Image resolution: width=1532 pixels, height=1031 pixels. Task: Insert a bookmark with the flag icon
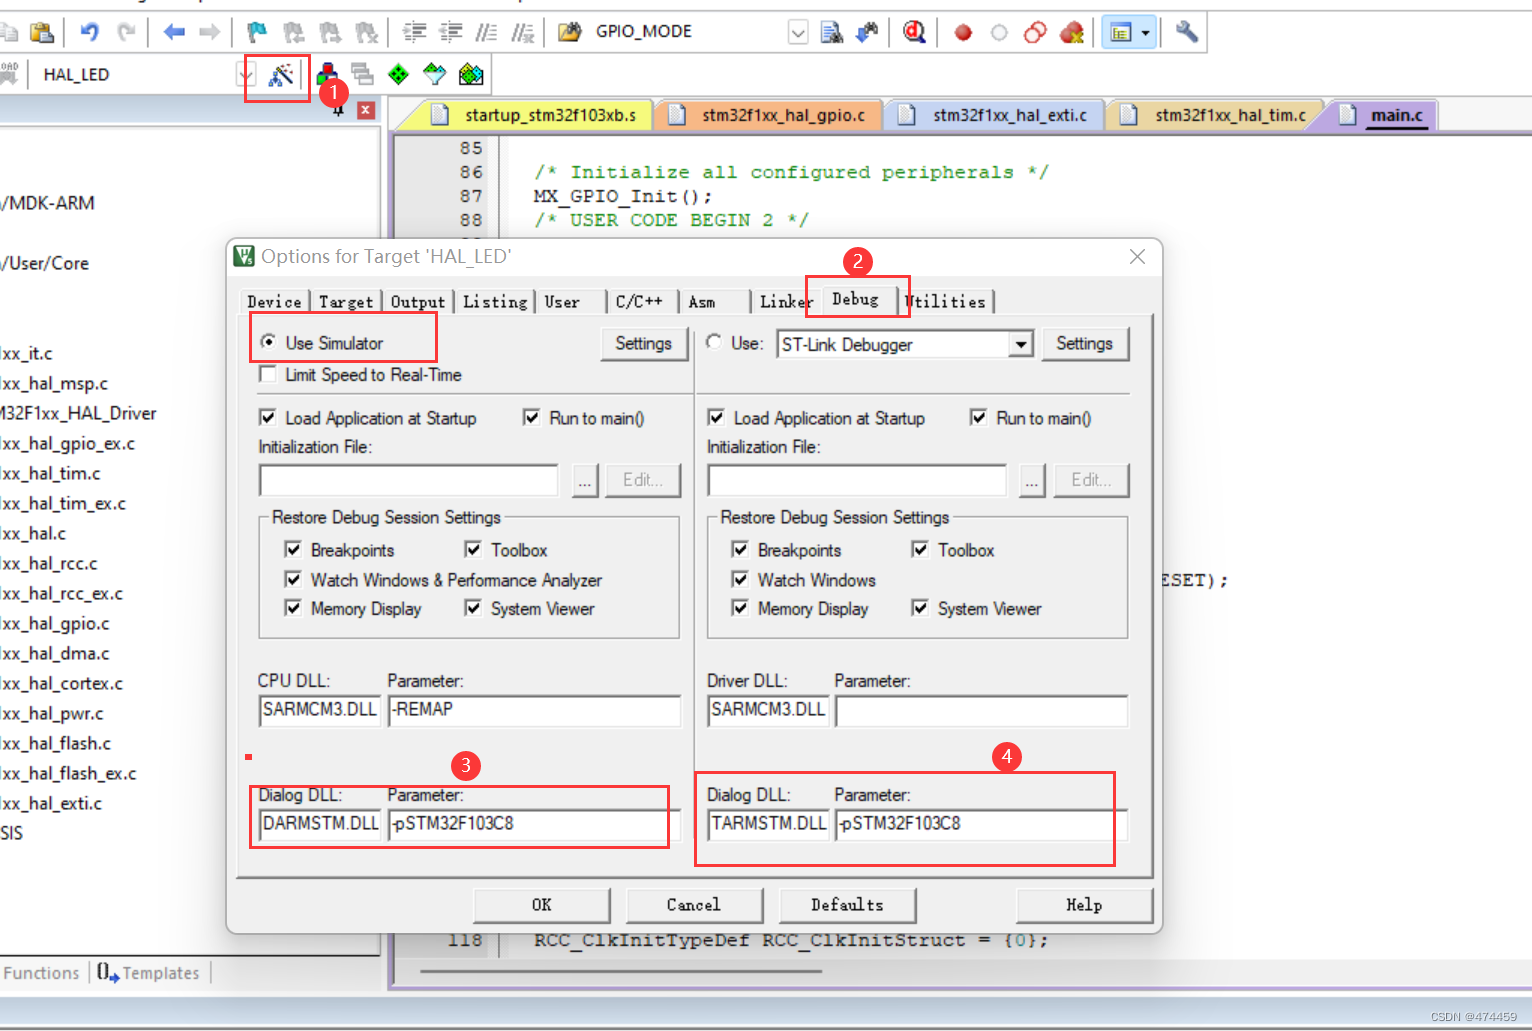tap(257, 33)
